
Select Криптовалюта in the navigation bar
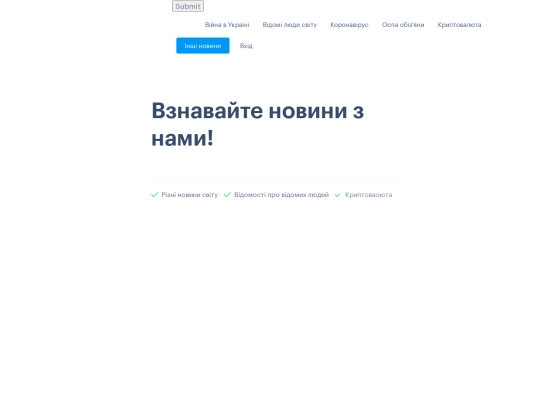coord(459,25)
